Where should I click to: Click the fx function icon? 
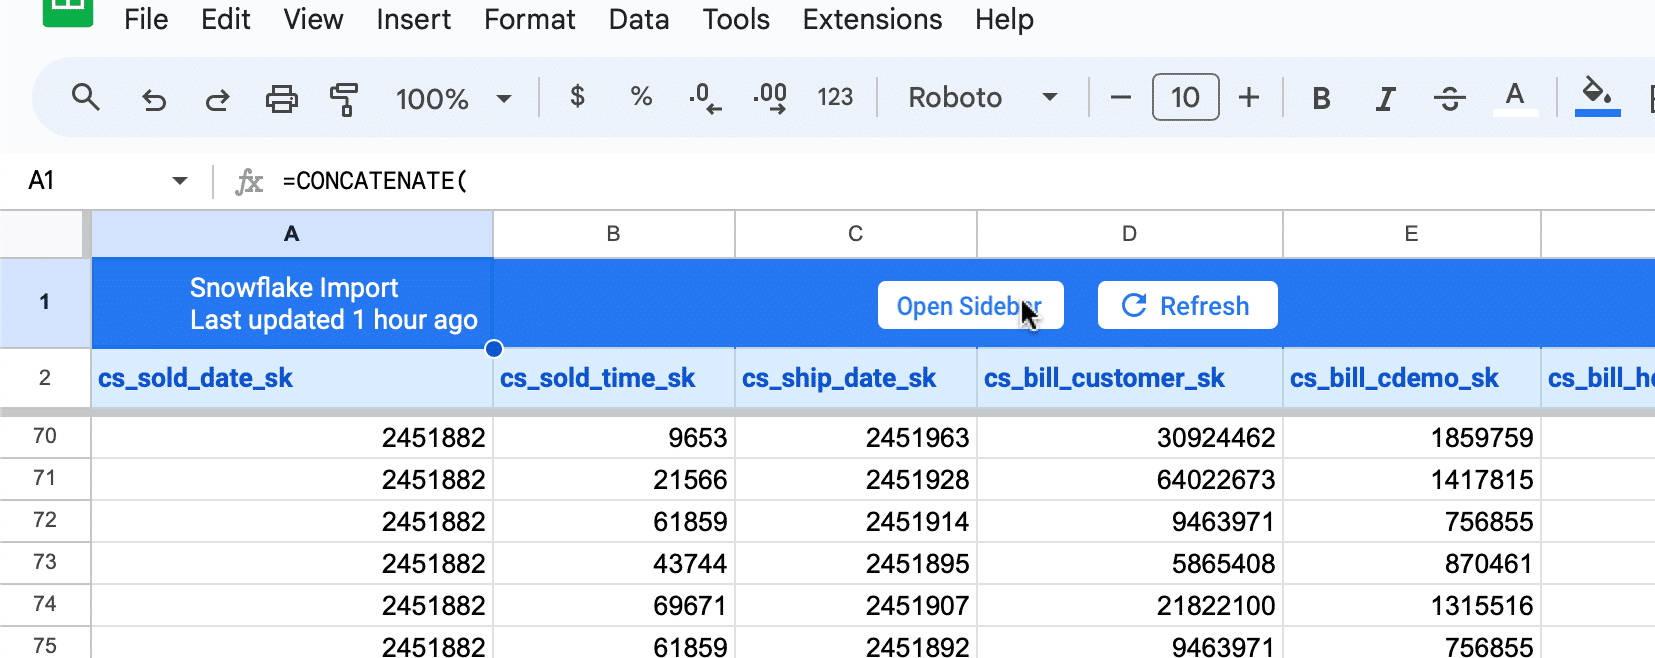click(x=249, y=181)
